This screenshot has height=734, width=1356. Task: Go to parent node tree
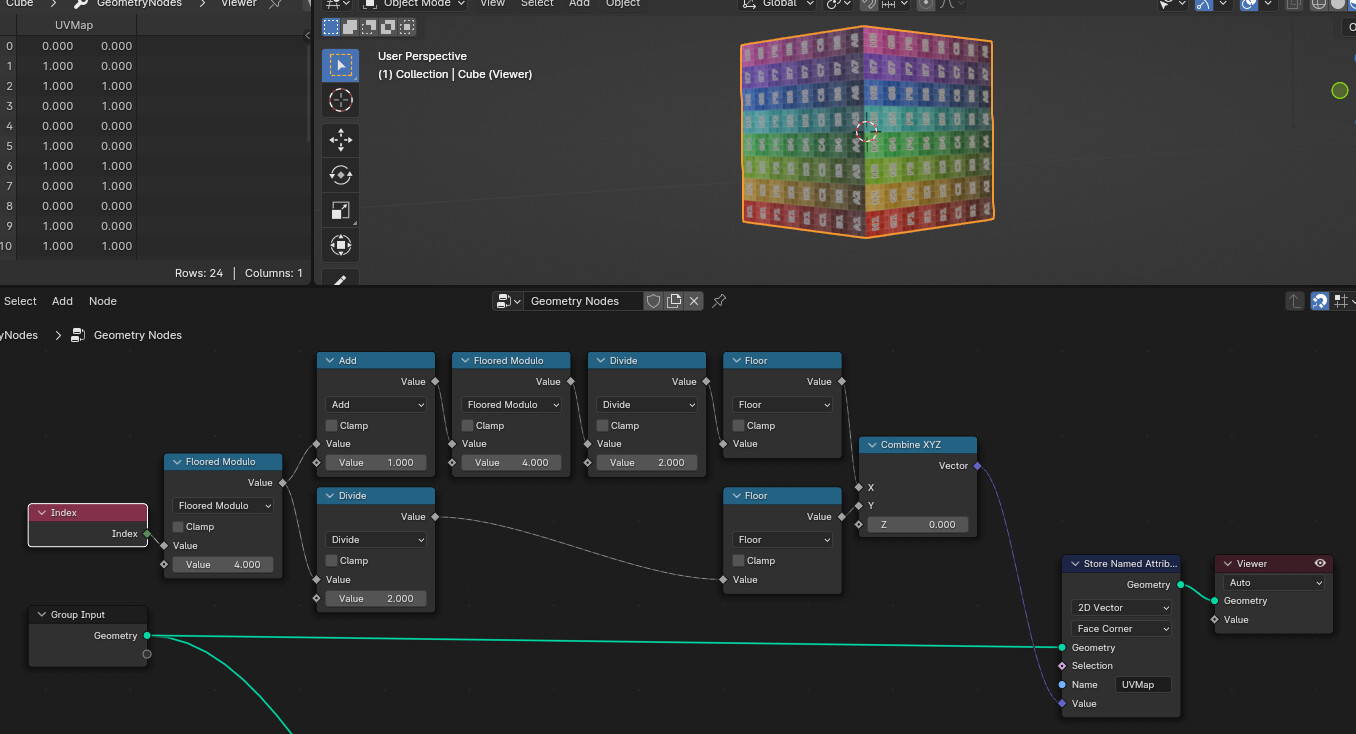coord(1295,301)
